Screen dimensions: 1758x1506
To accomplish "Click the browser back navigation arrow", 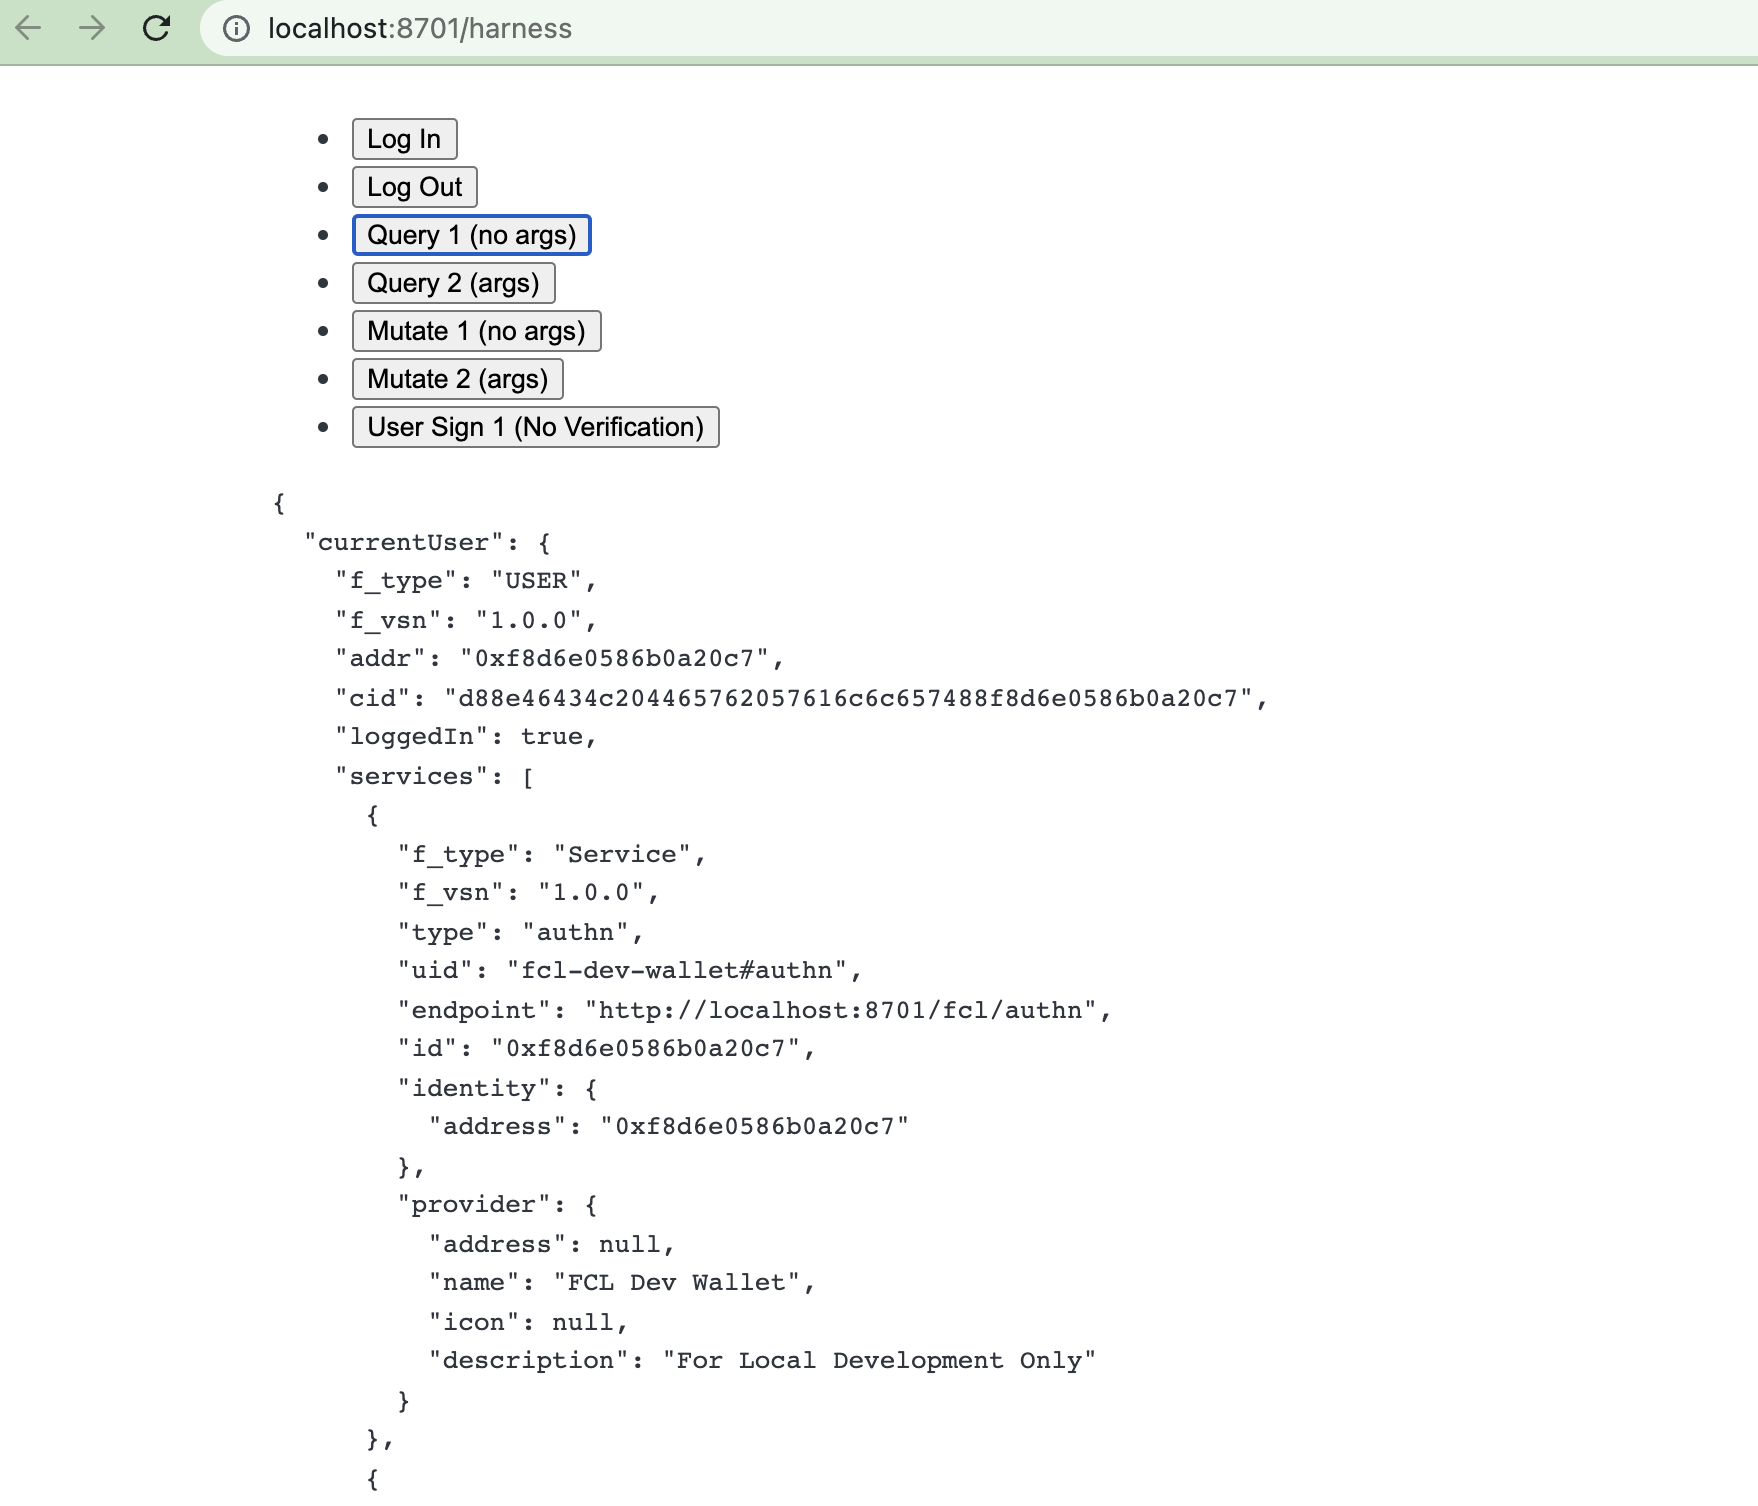I will [29, 29].
